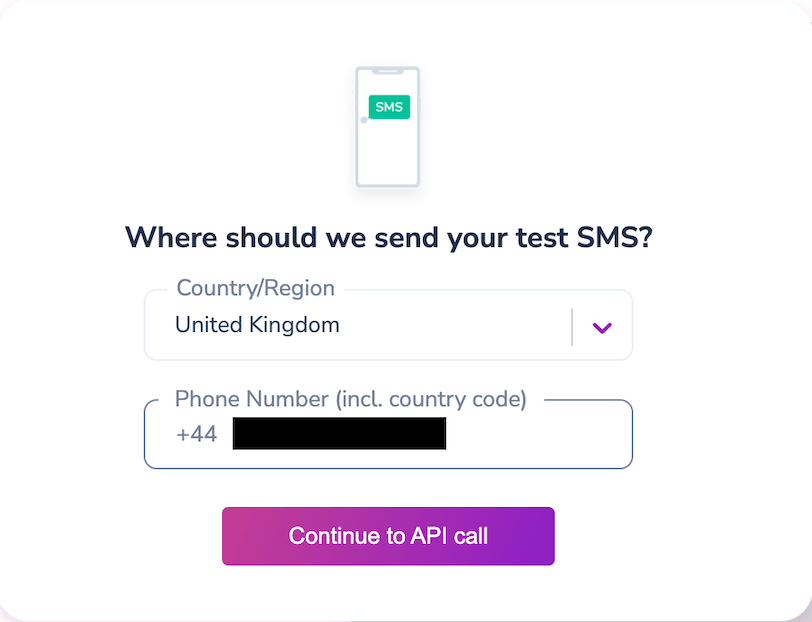Screen dimensions: 812x622
Task: Click the purple chevron to change country
Action: [x=601, y=325]
